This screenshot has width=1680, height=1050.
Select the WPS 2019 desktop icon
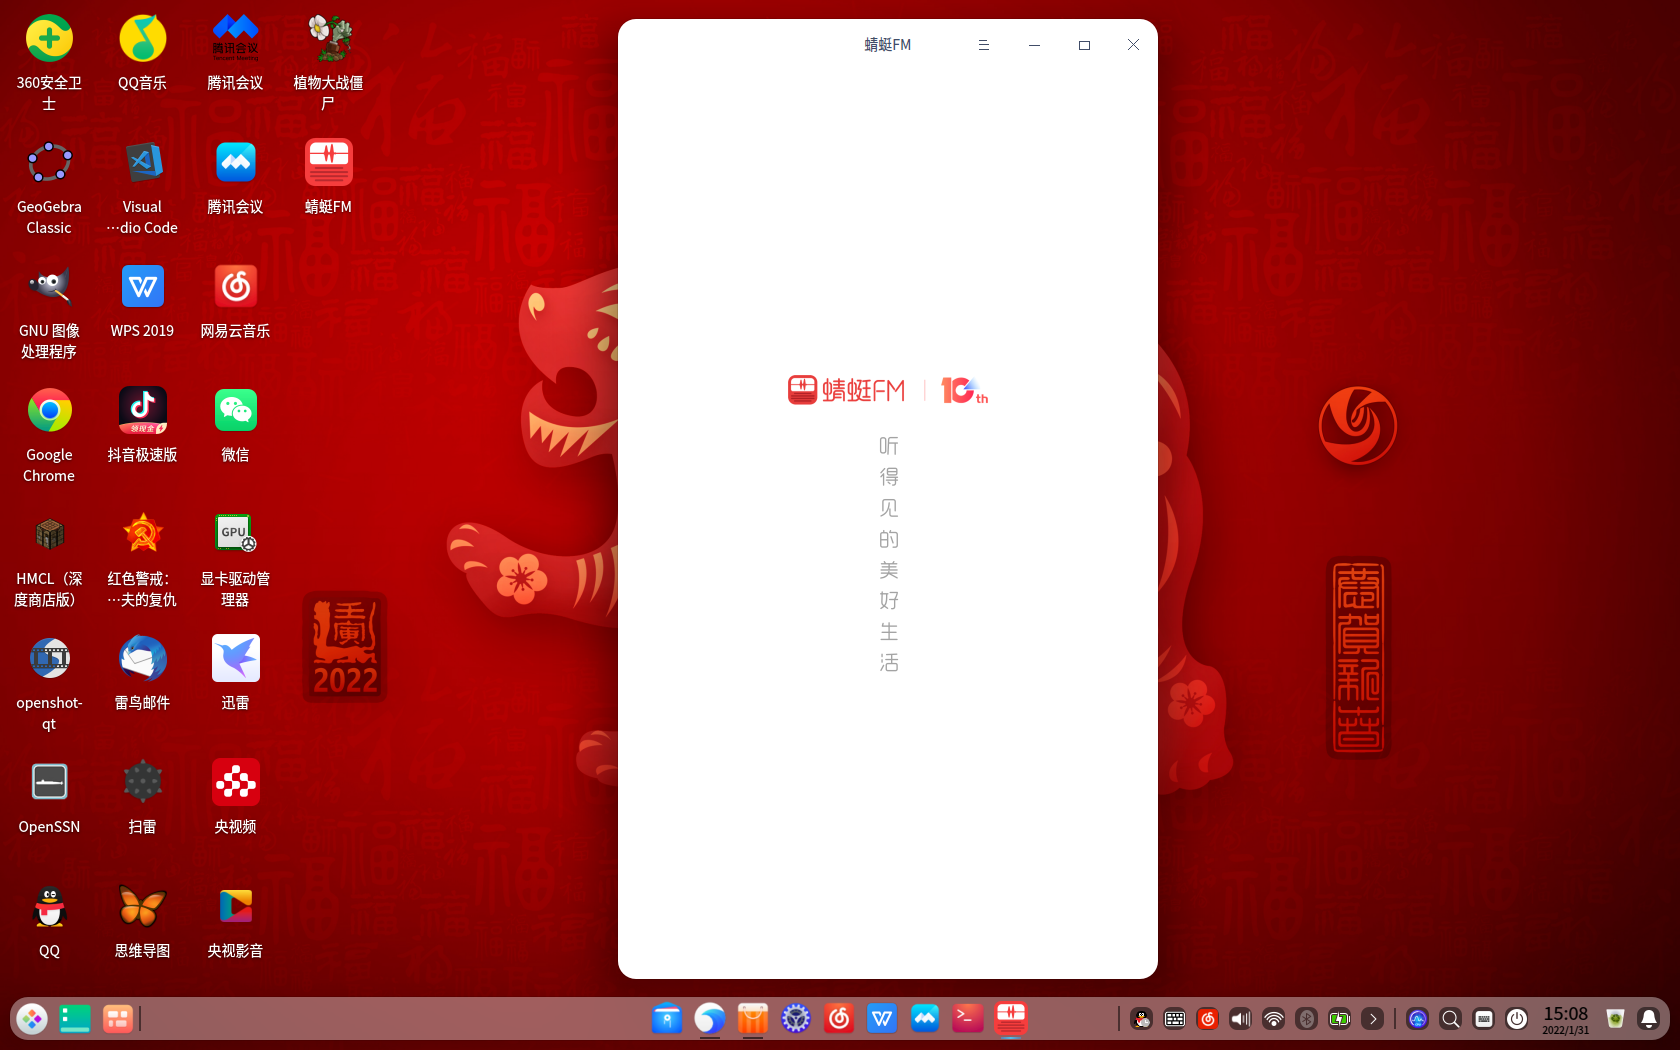click(x=142, y=301)
